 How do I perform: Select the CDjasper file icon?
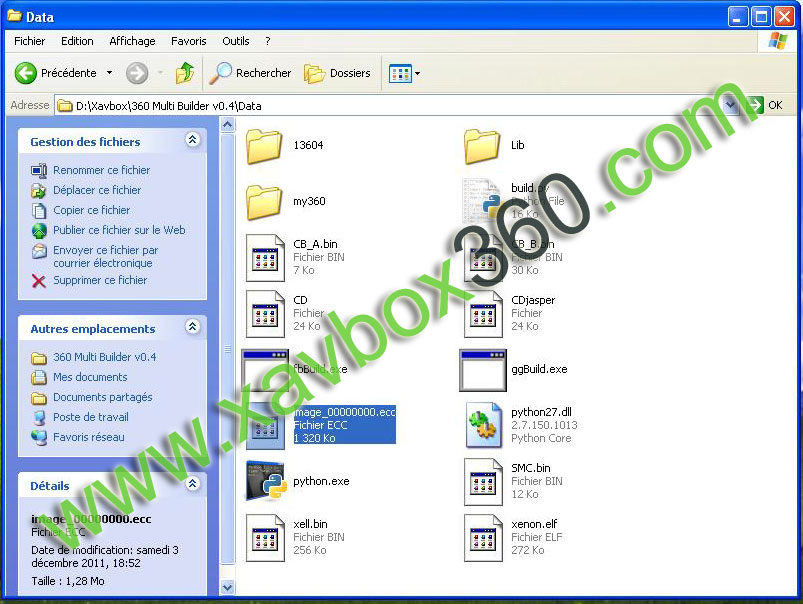point(483,314)
